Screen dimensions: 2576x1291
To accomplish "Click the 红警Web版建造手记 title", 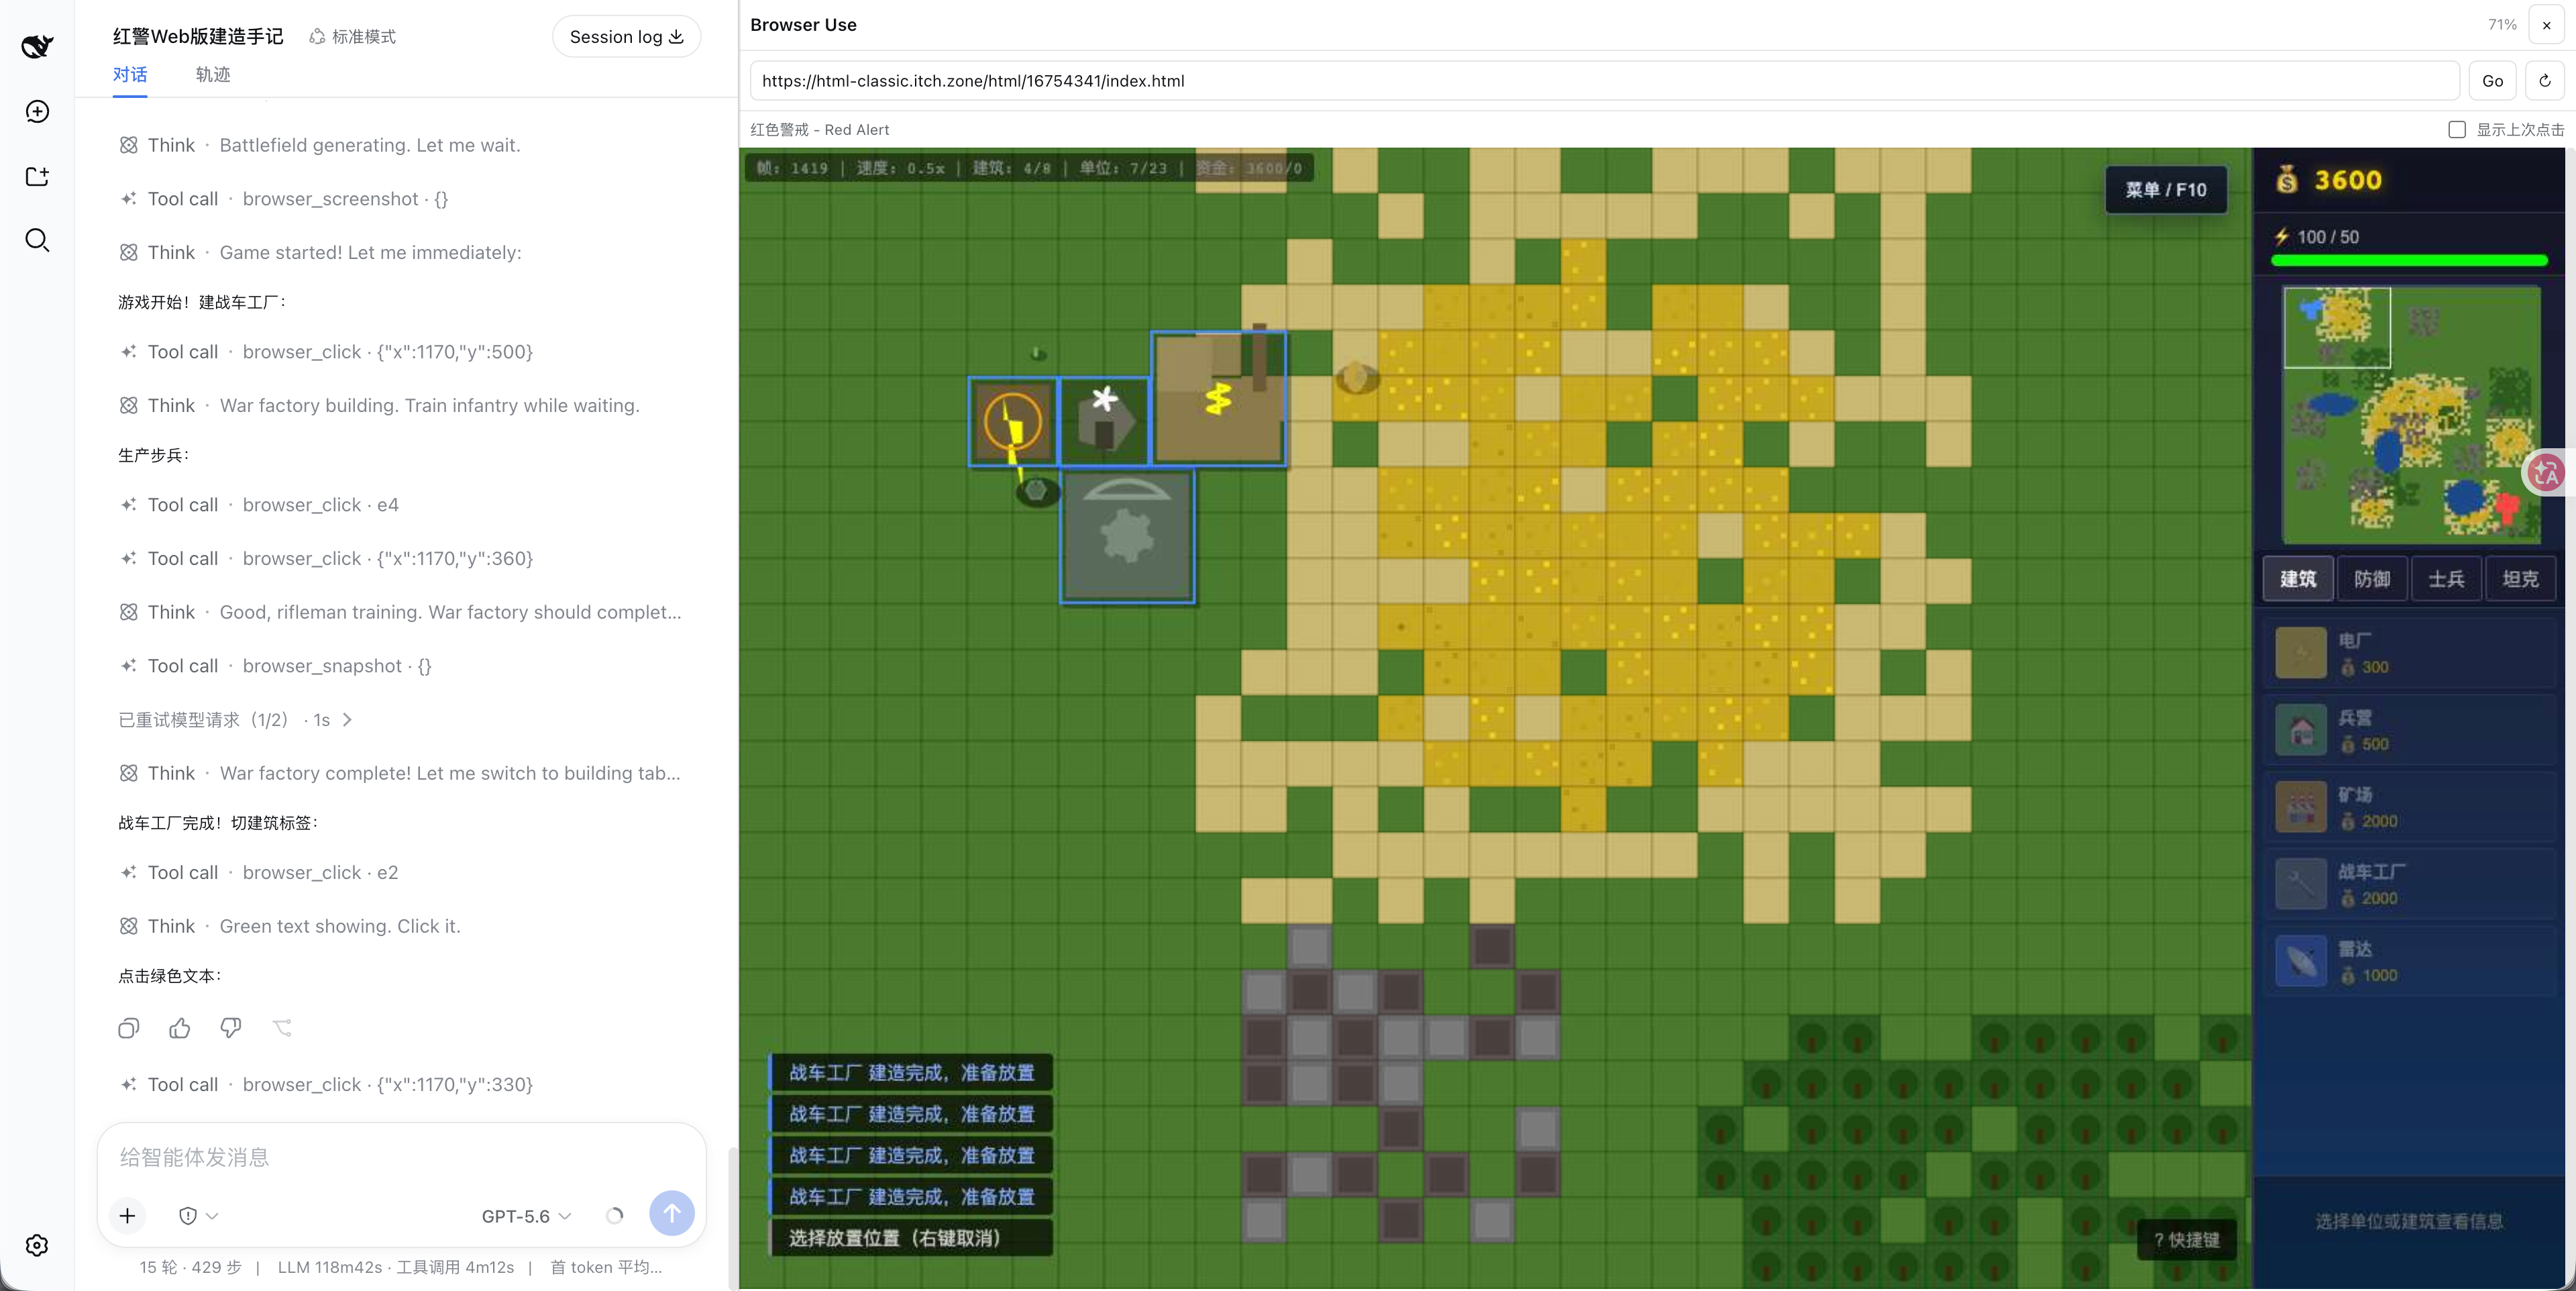I will 198,37.
